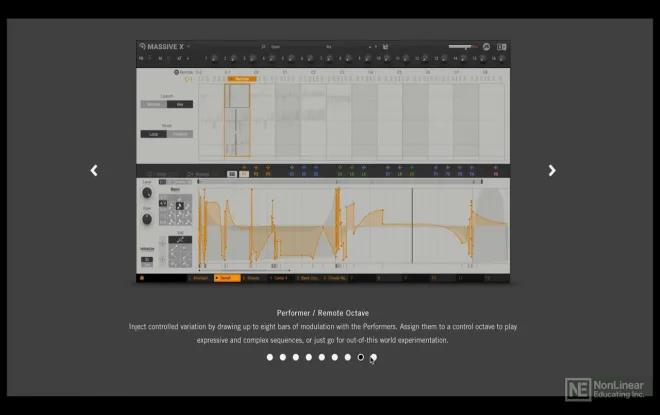Click the round Native Instruments logo icon
660x415 pixels.
[x=486, y=47]
